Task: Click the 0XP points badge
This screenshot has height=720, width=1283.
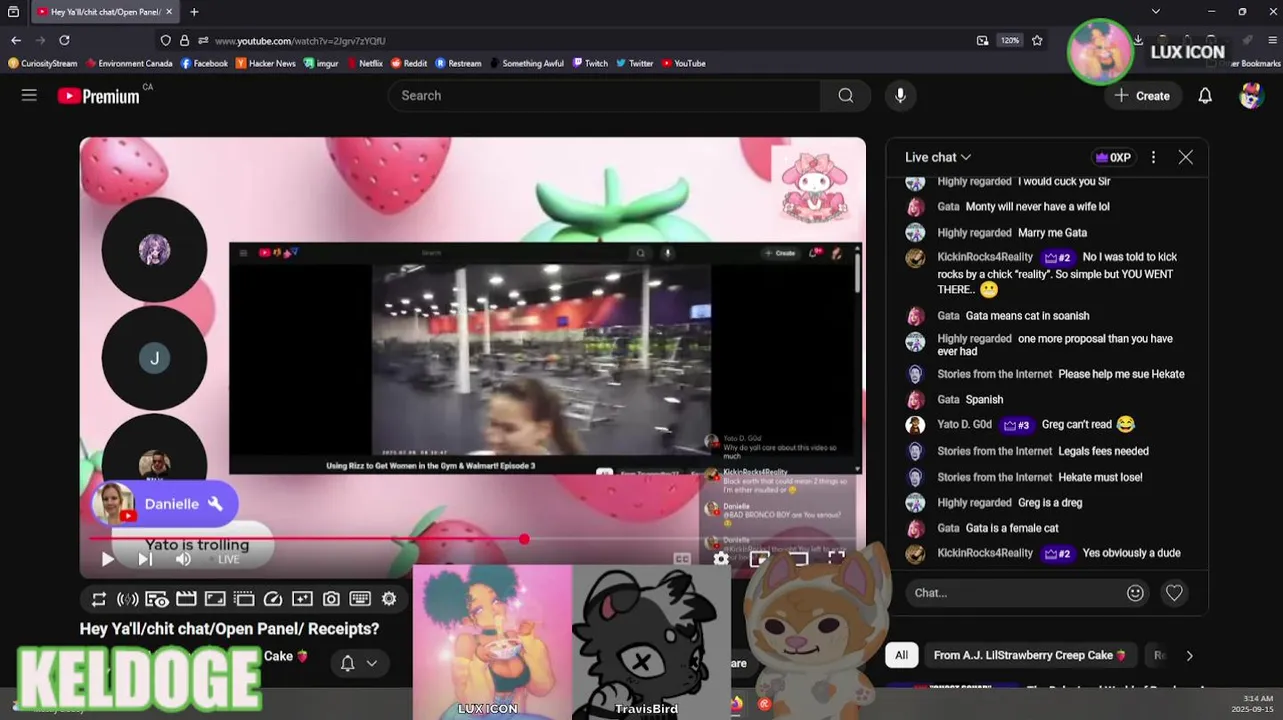Action: (x=1113, y=157)
